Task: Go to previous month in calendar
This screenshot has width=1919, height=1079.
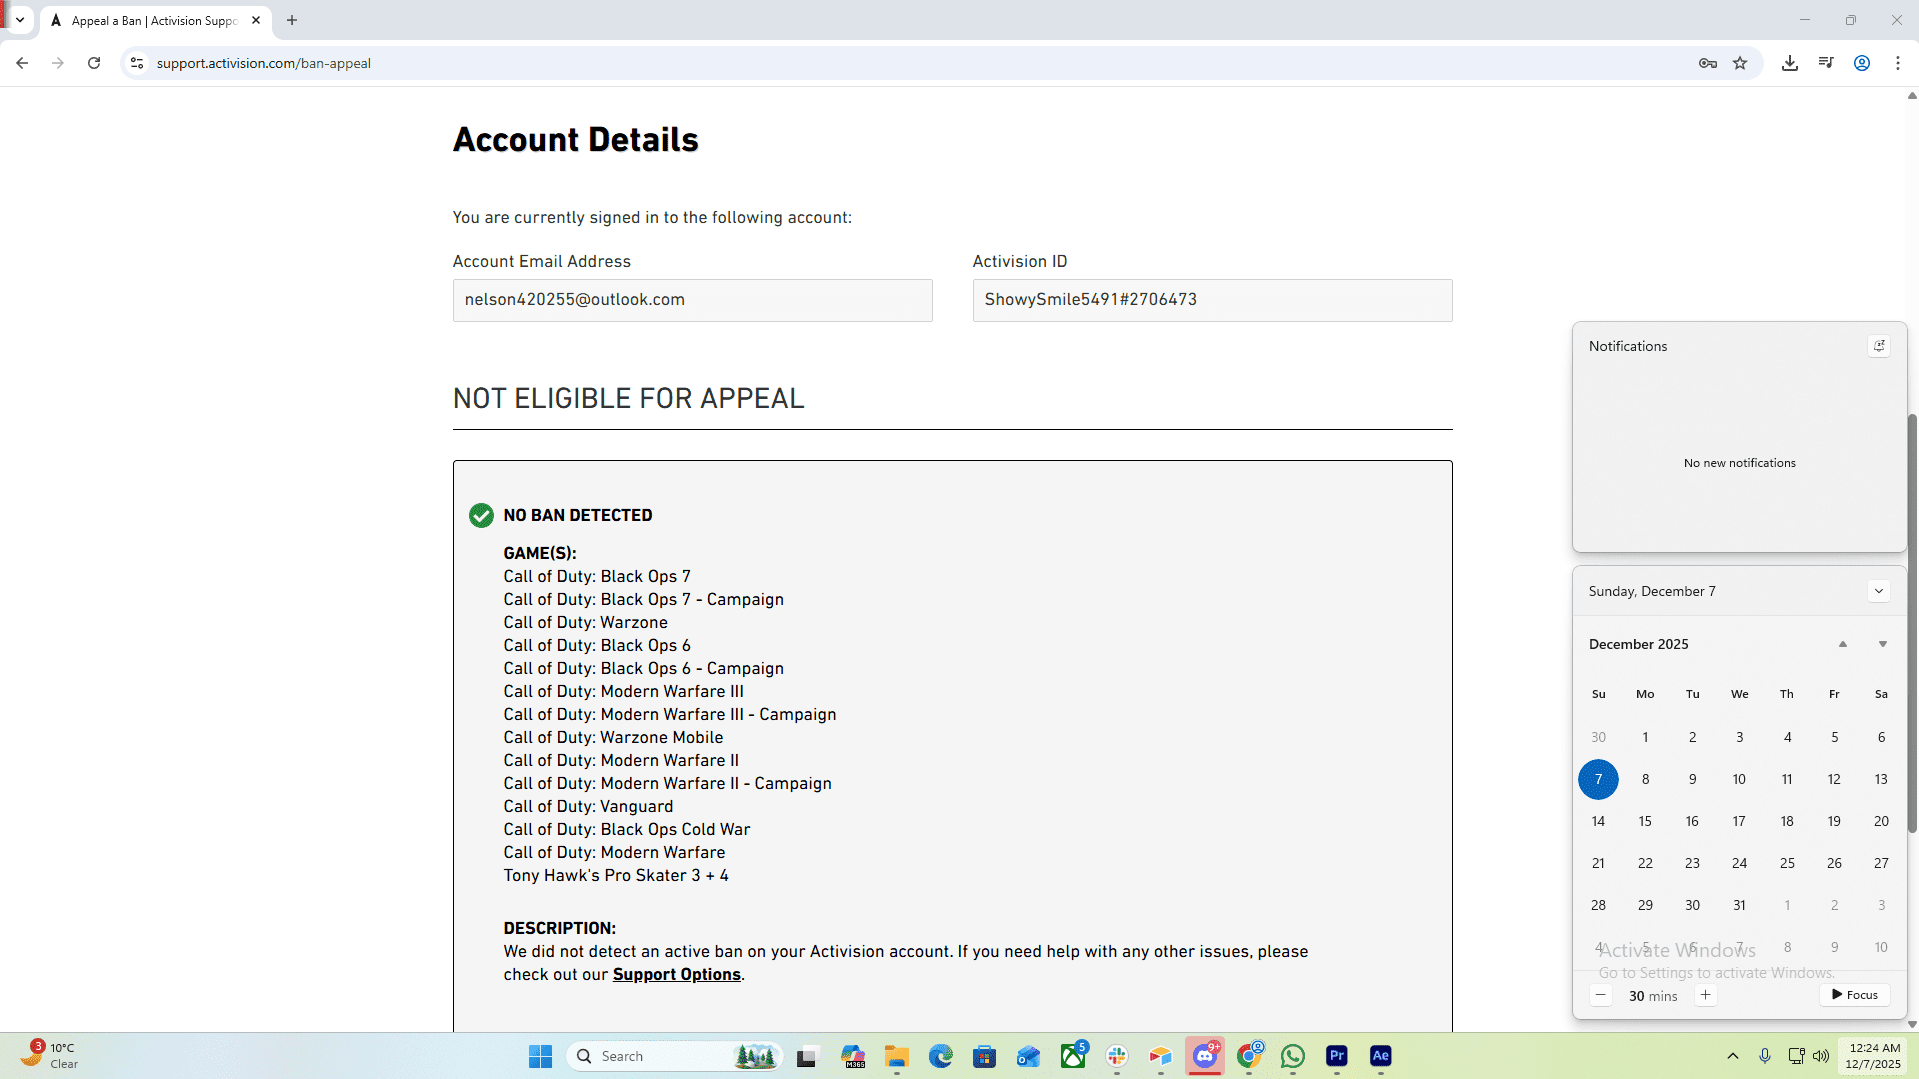Action: coord(1842,644)
